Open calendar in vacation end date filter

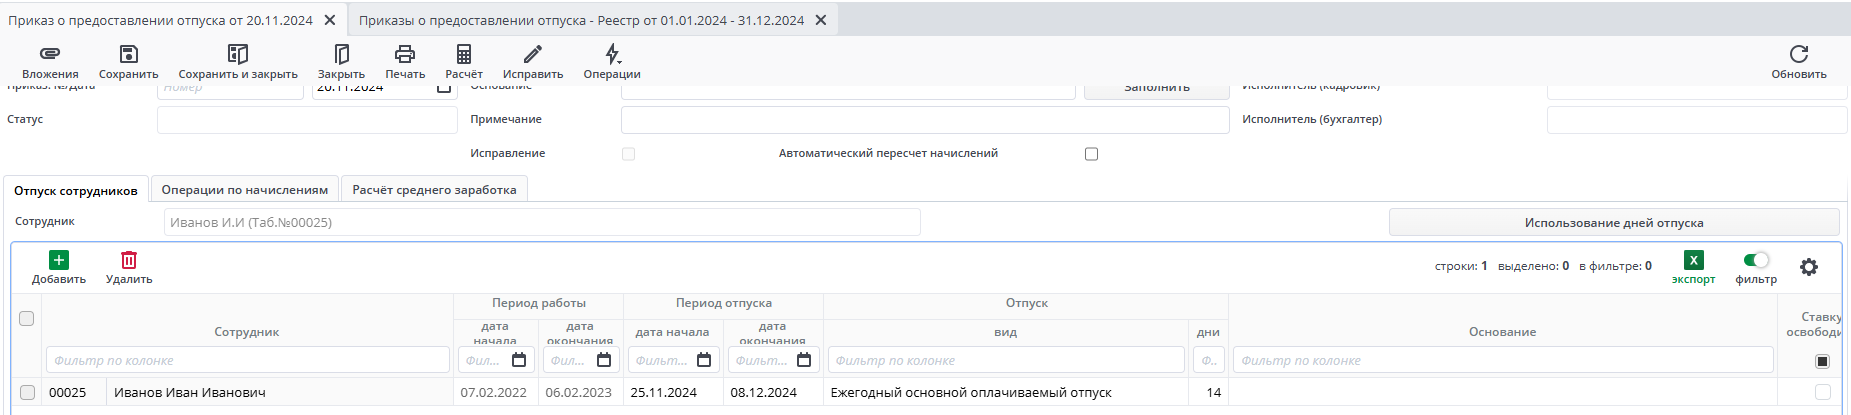(x=804, y=360)
